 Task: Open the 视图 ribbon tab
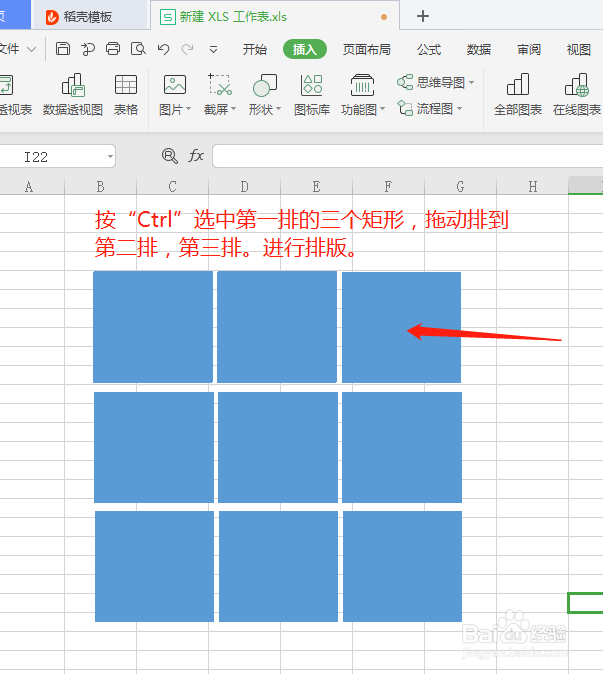tap(579, 50)
